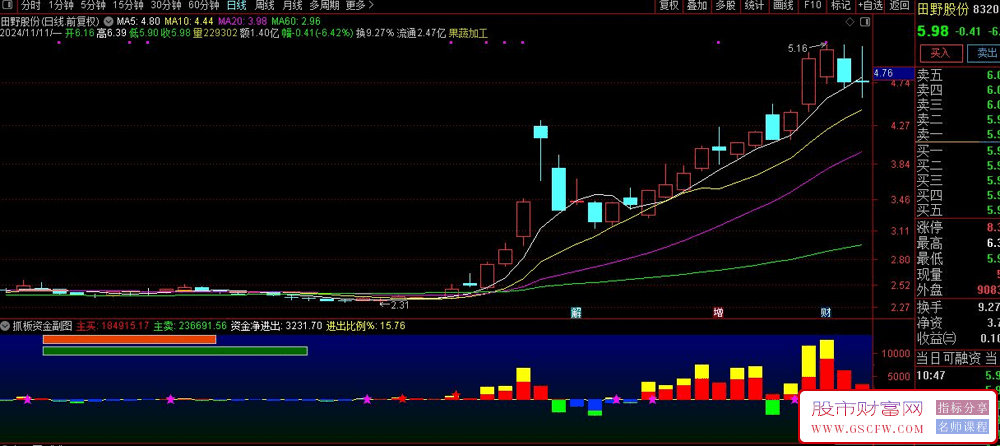Toggle the right side panel icon
1000x446 pixels.
coord(865,22)
